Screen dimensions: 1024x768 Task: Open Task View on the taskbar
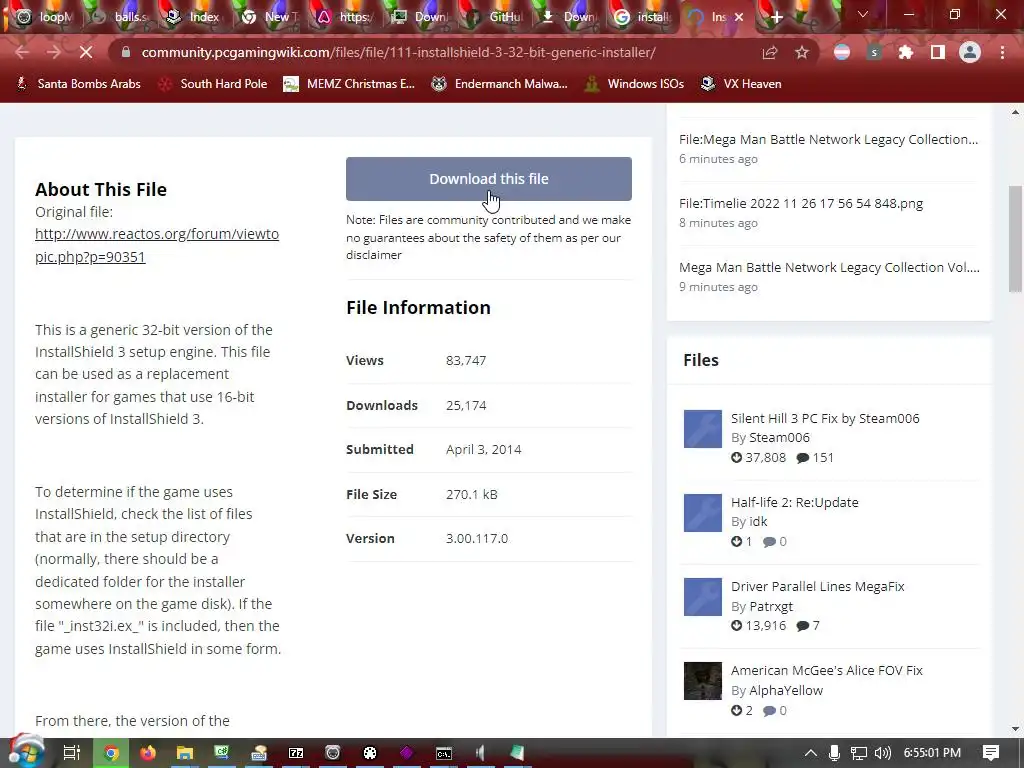click(71, 753)
